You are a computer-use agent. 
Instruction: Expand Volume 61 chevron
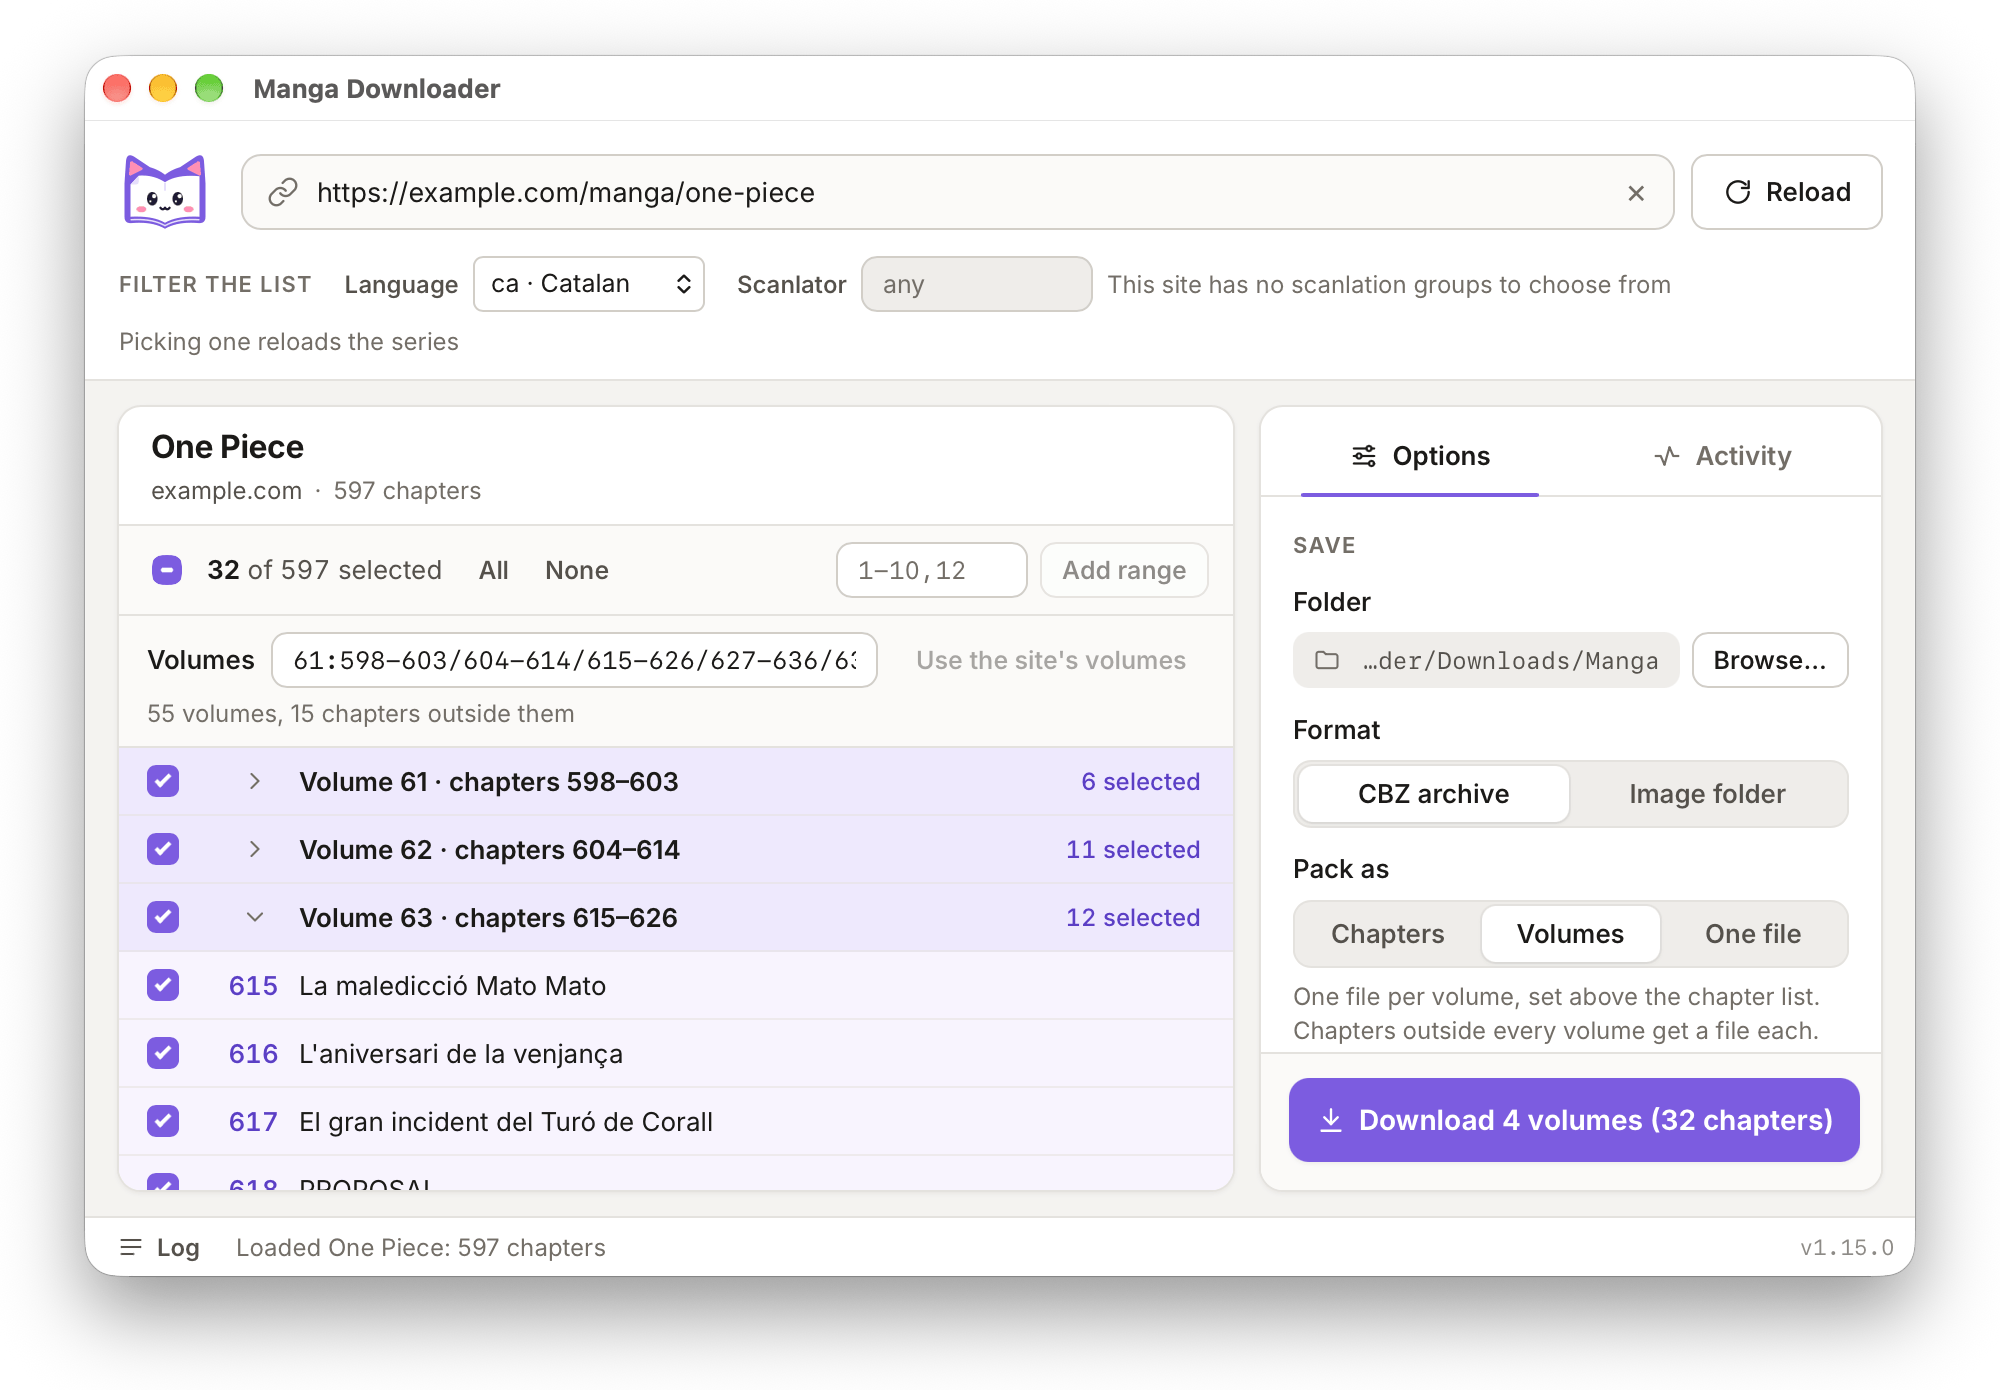(x=255, y=781)
